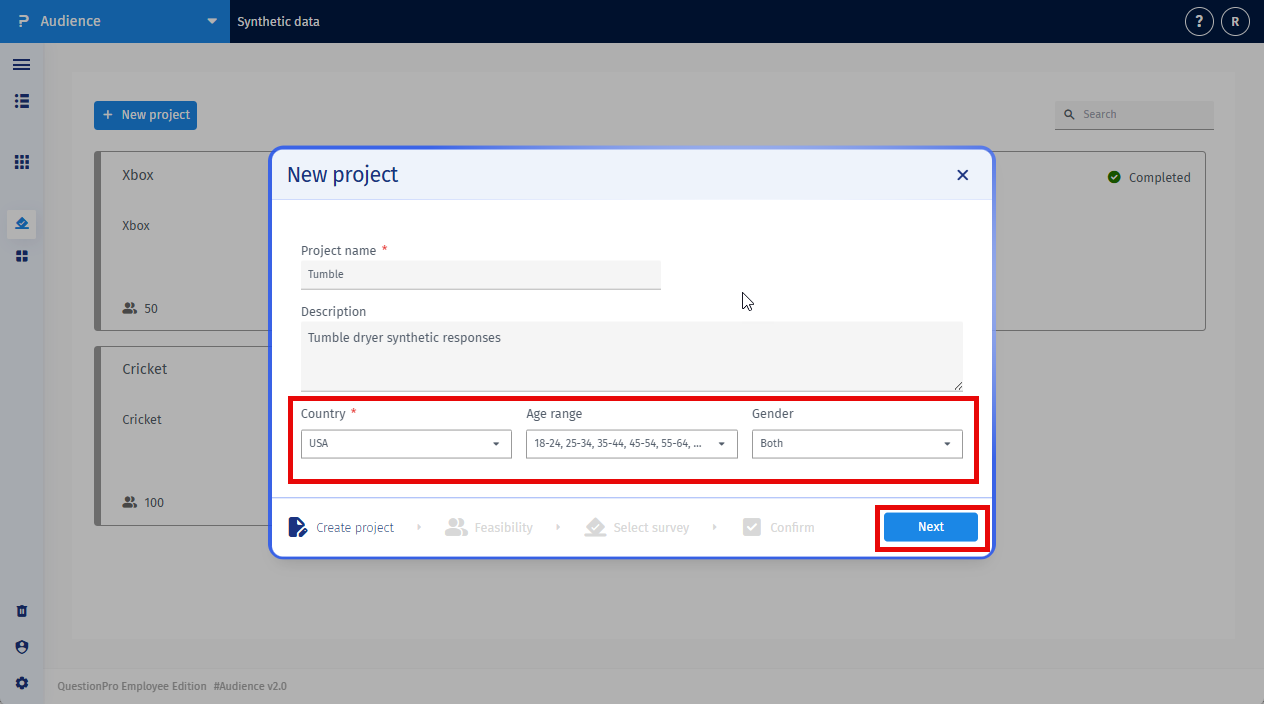Open the trash bin in sidebar
The width and height of the screenshot is (1264, 704).
pyautogui.click(x=21, y=611)
